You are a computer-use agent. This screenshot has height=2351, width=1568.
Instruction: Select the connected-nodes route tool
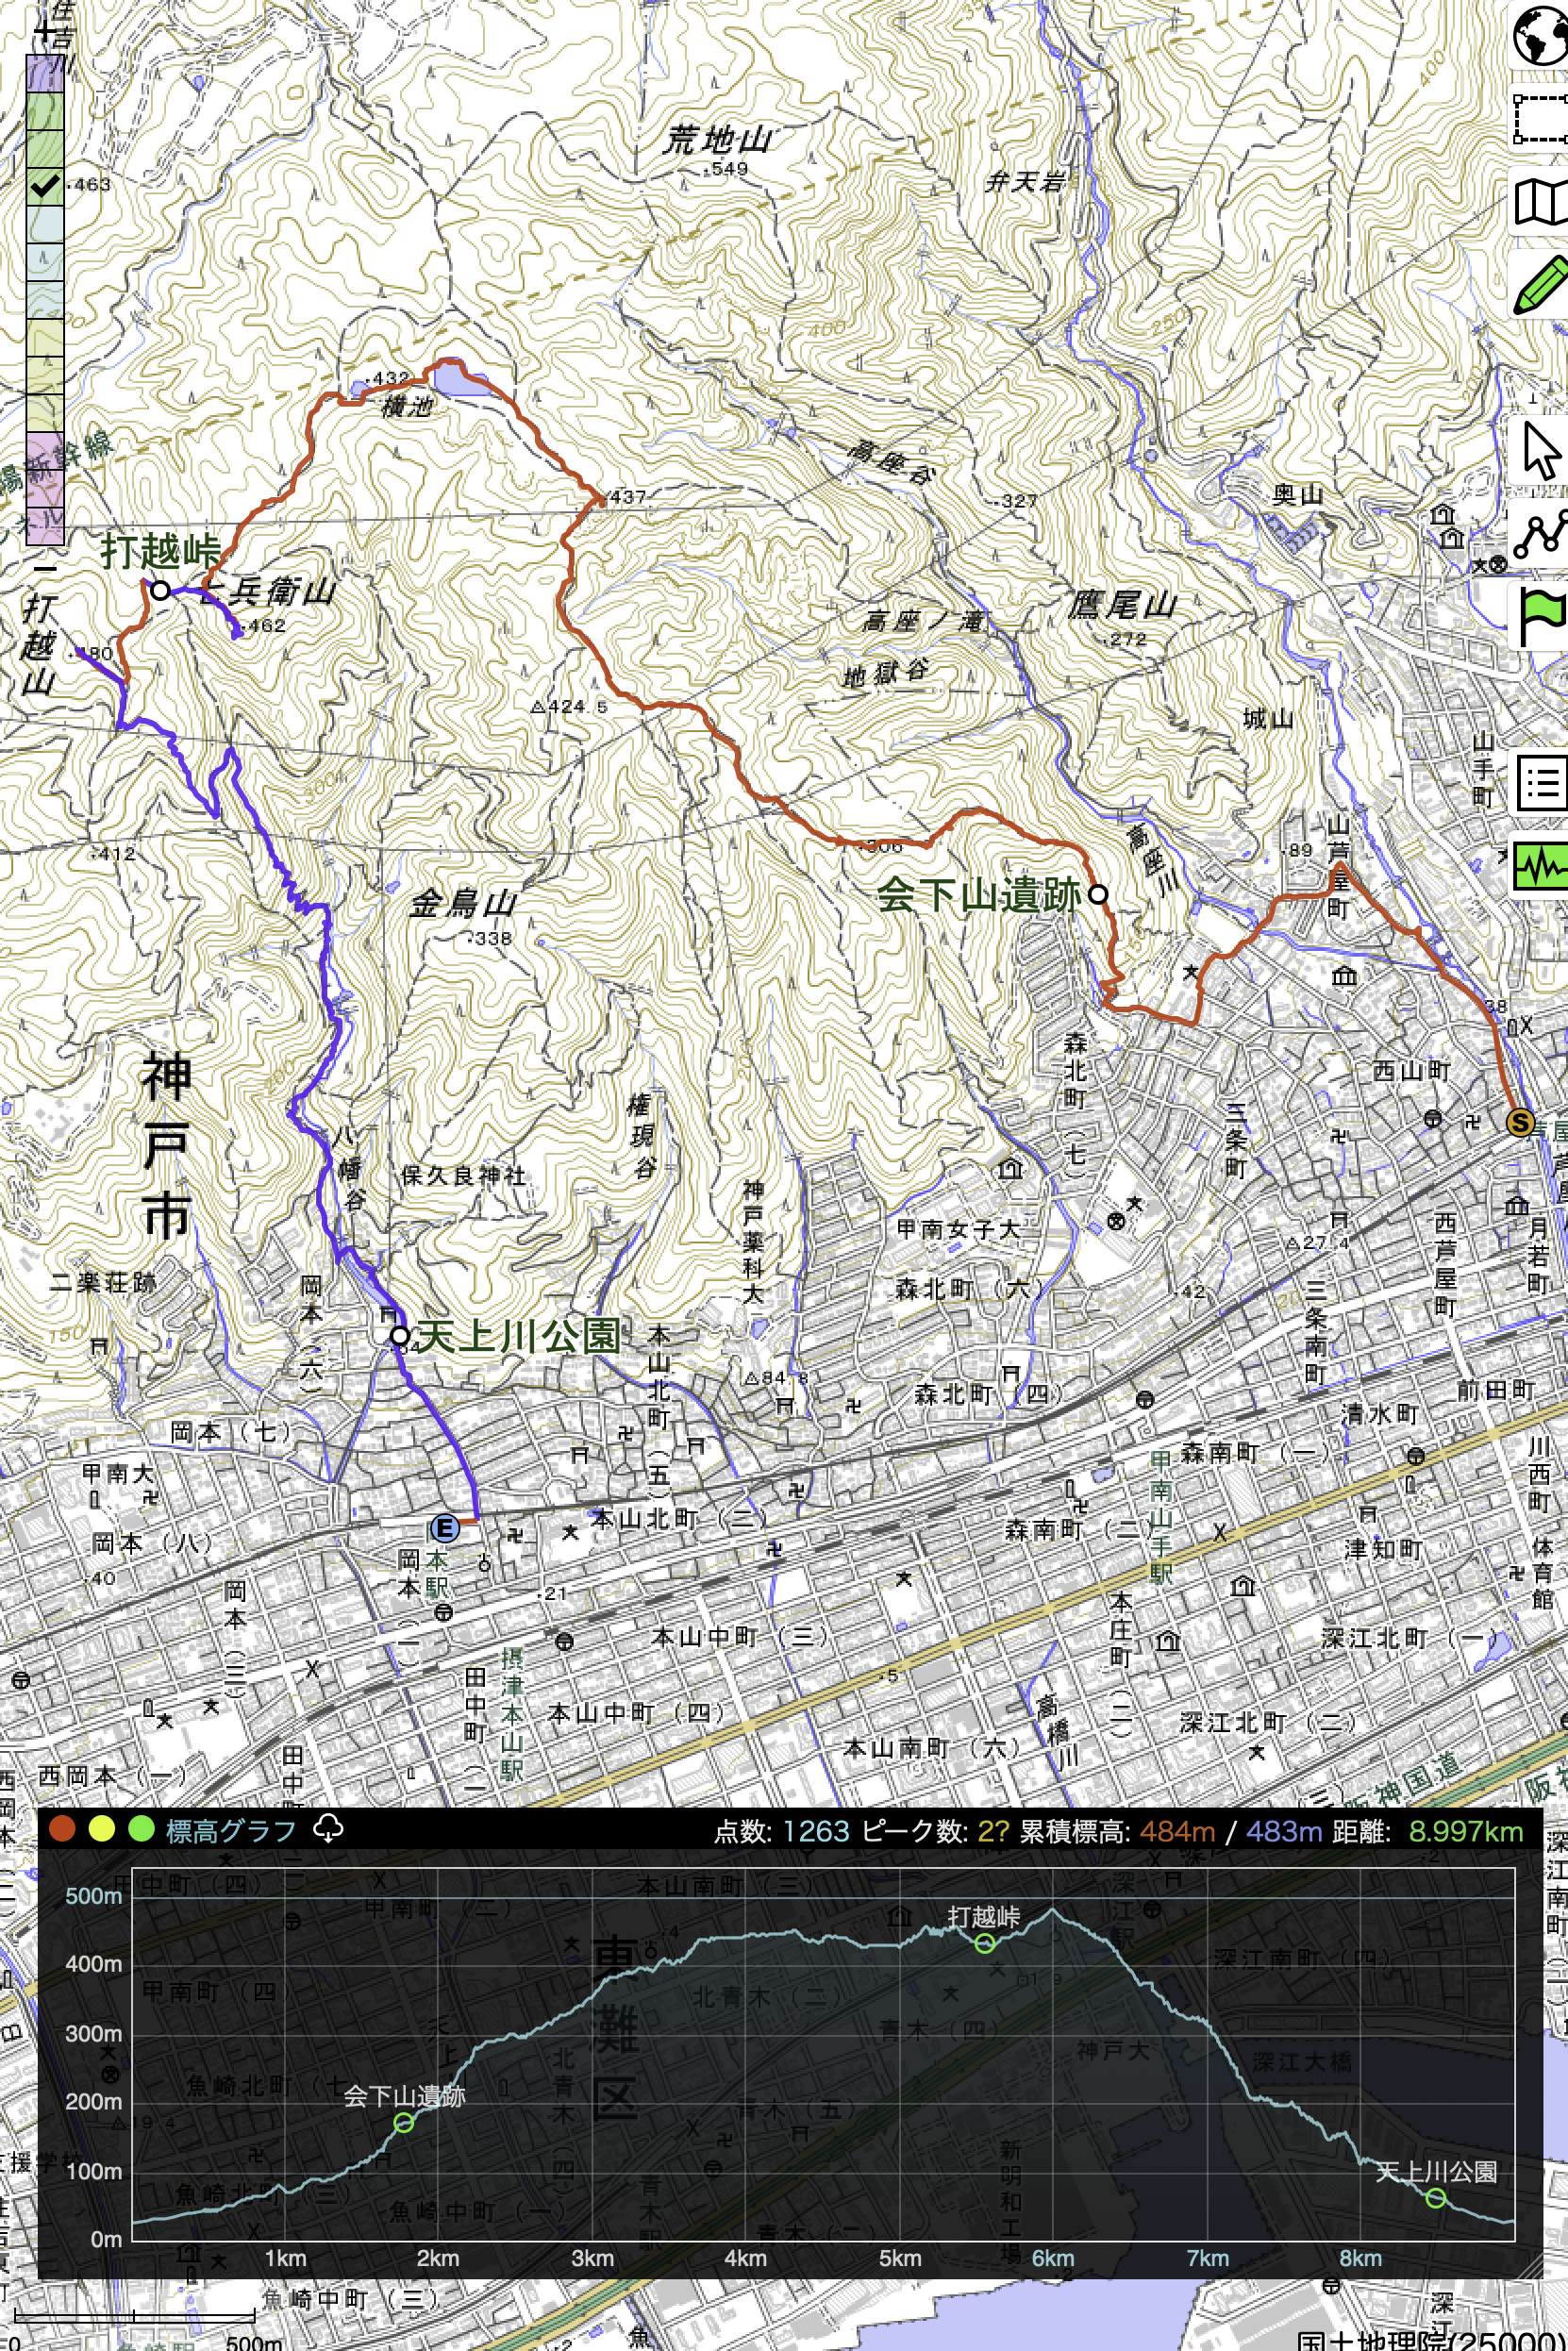point(1541,533)
